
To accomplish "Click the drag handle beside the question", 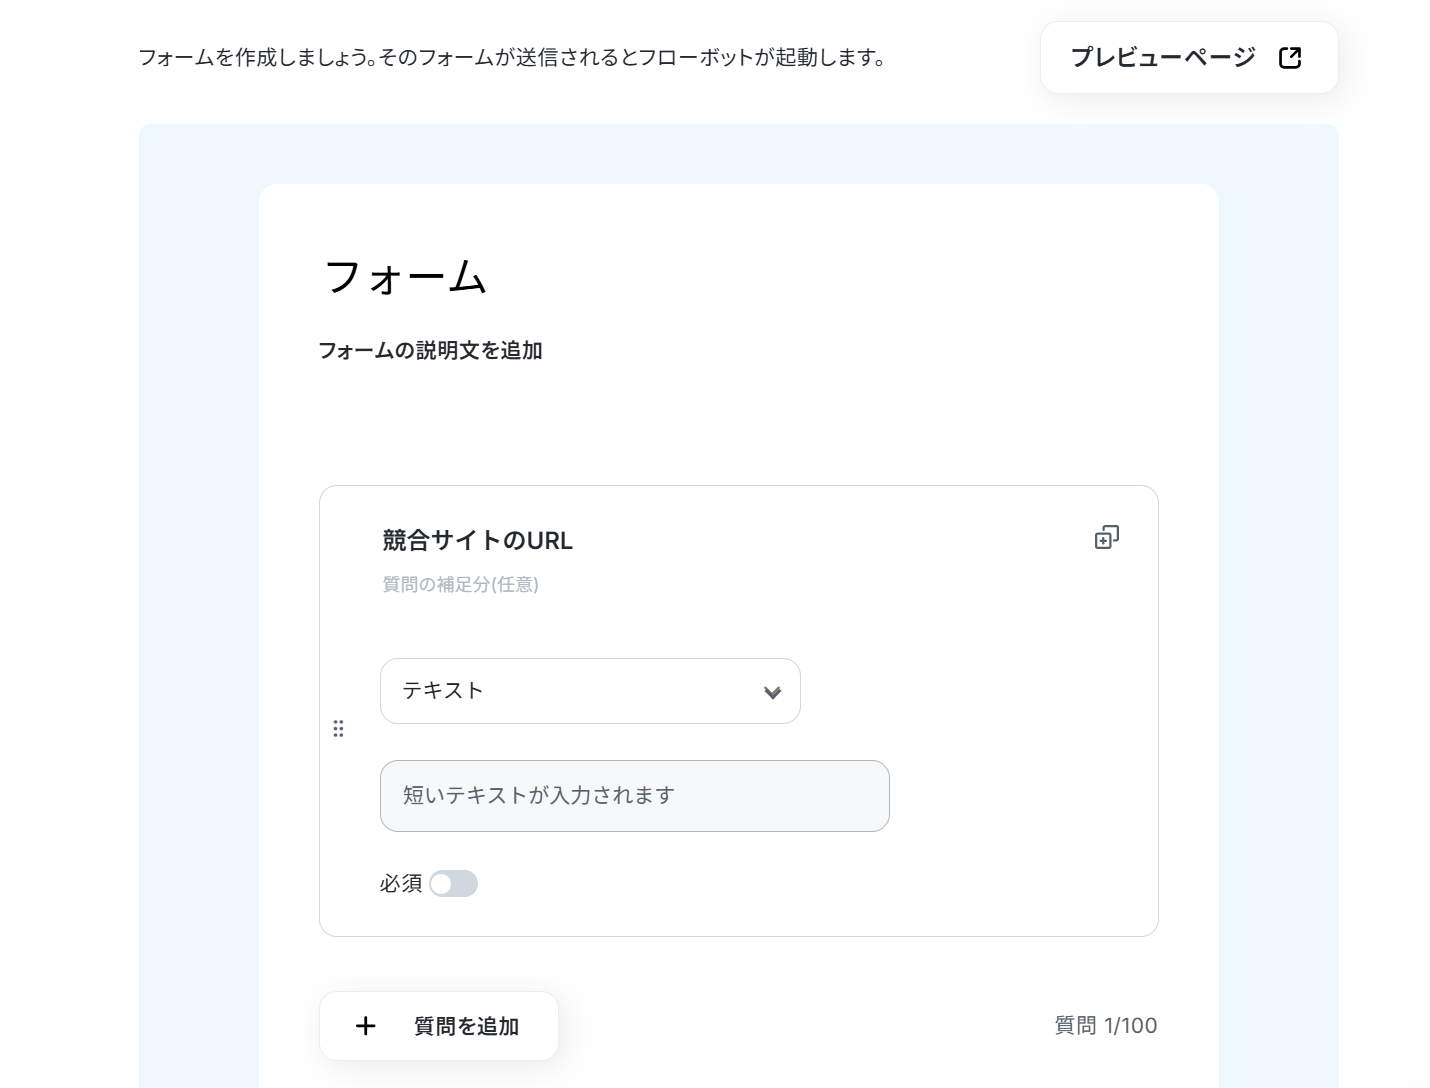I will point(338,729).
